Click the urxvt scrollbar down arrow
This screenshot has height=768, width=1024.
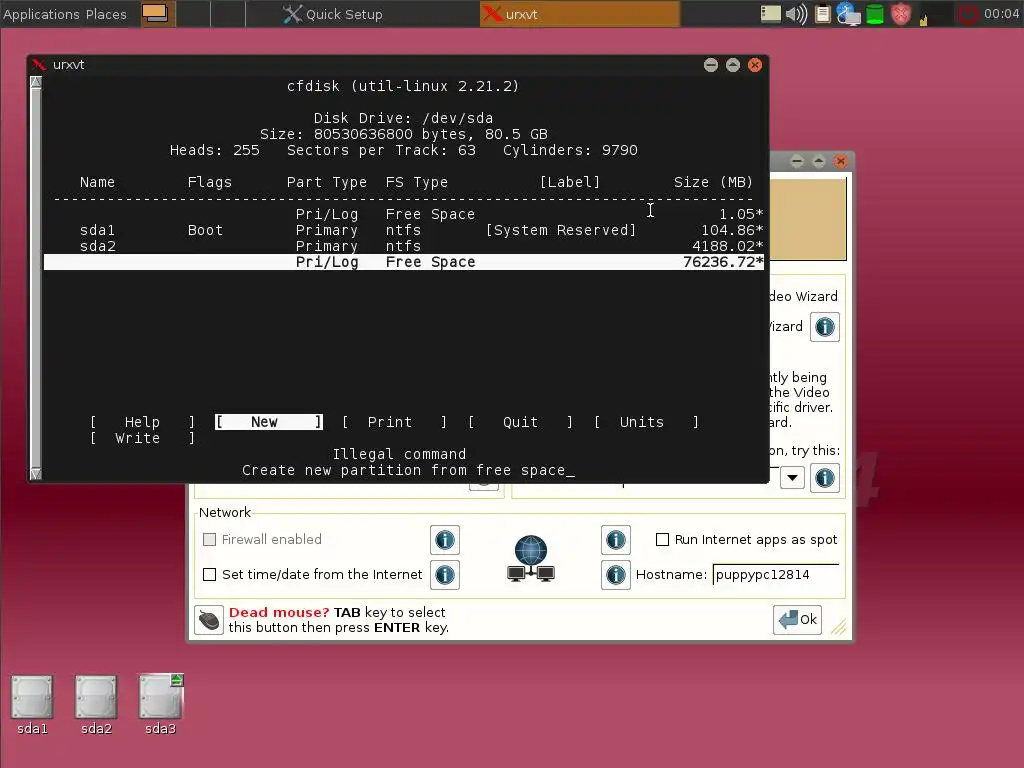(36, 473)
